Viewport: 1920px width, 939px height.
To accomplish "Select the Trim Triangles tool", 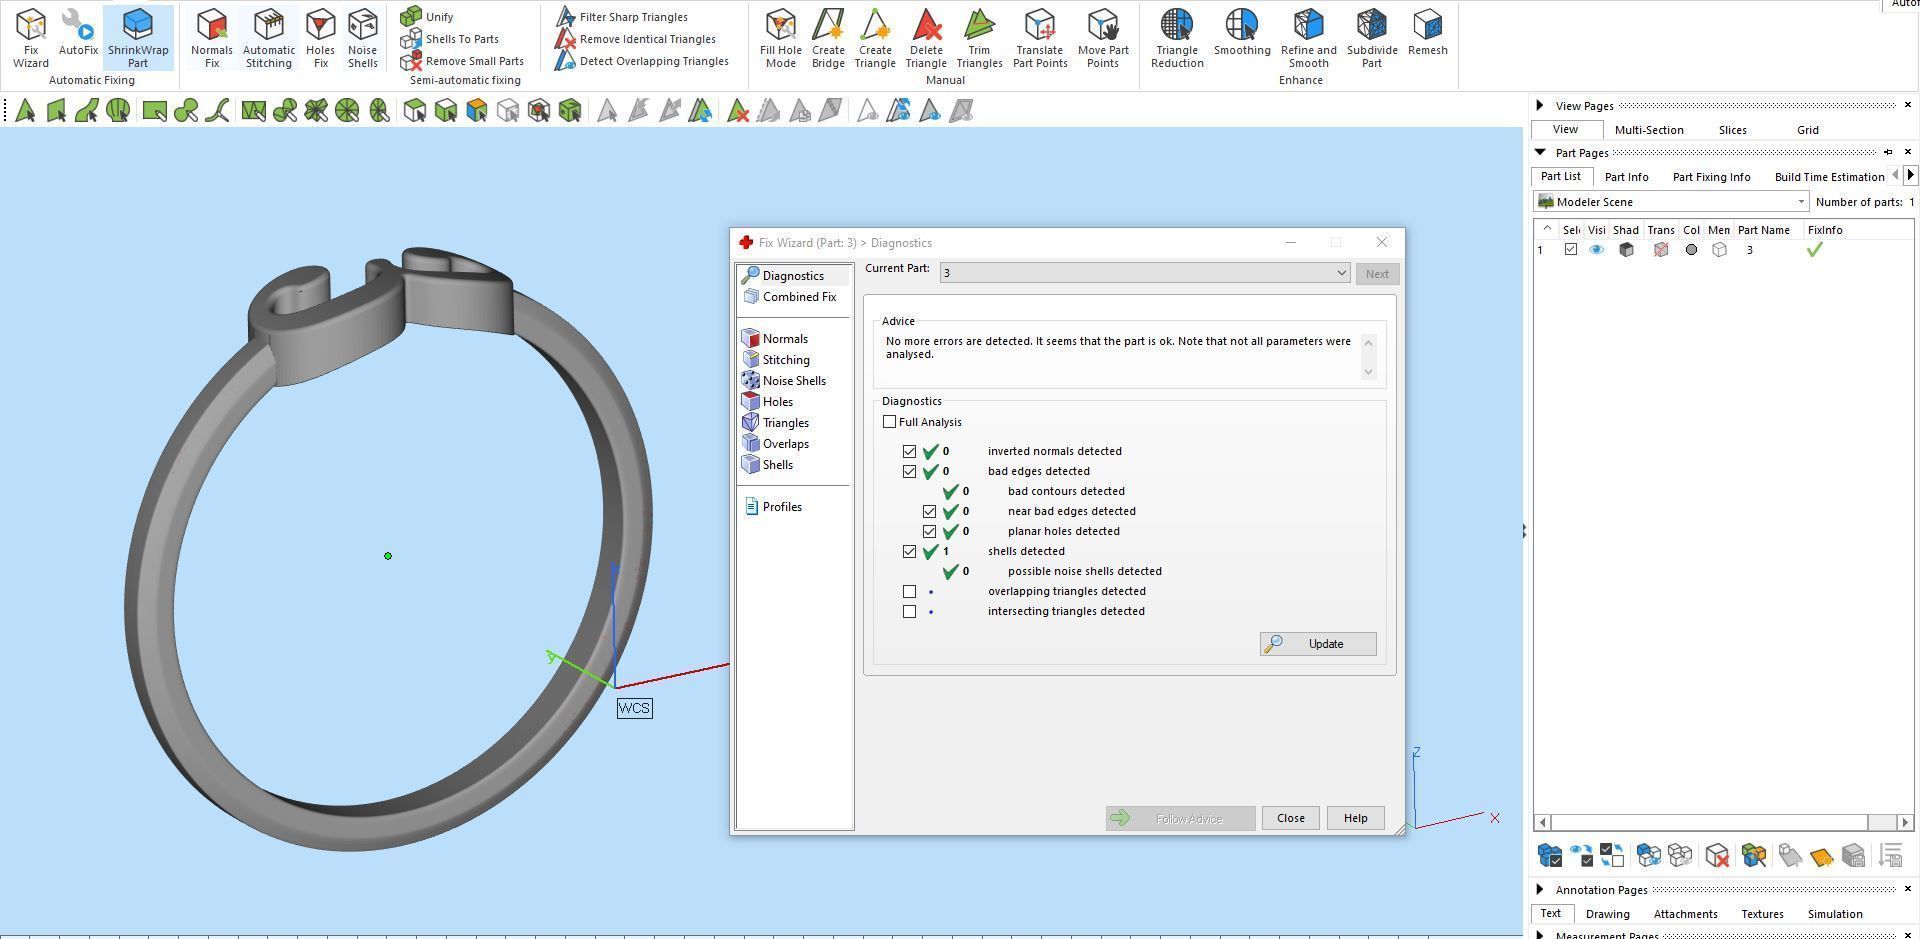I will click(979, 39).
